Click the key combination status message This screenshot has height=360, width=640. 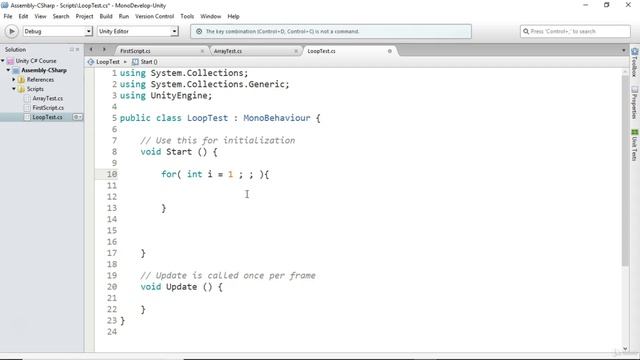coord(282,31)
